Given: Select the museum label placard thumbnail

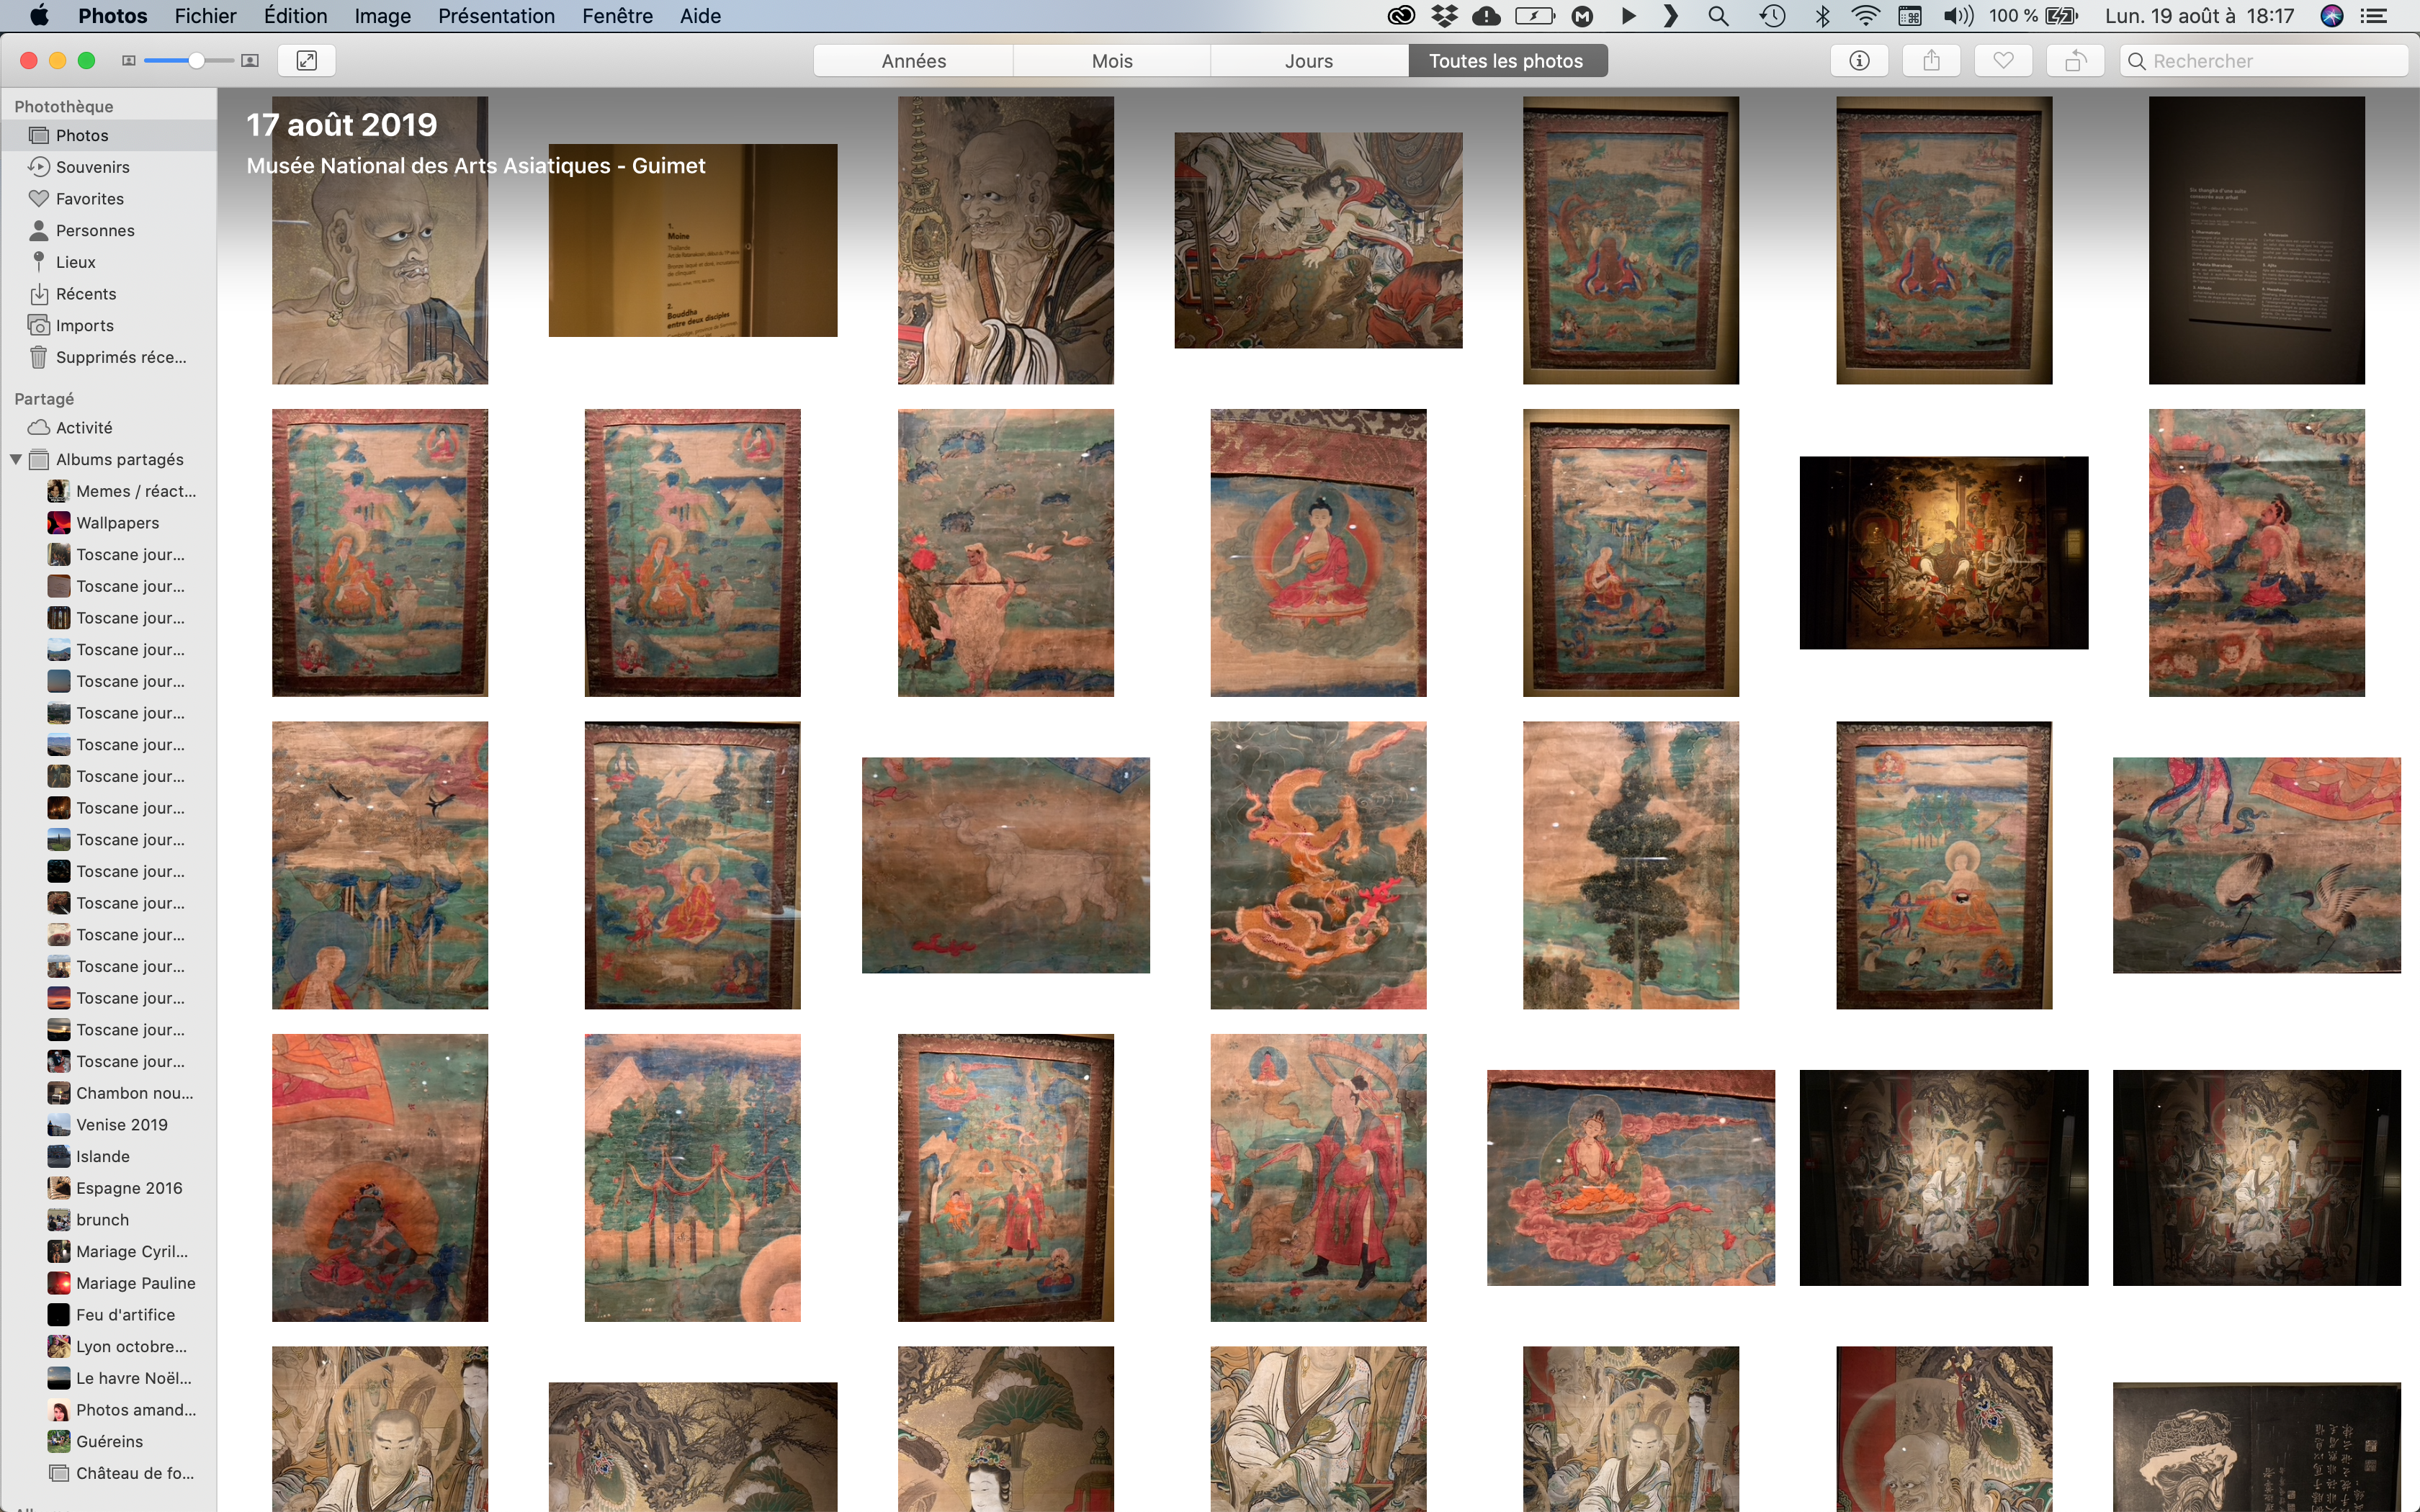Looking at the screenshot, I should (x=692, y=240).
